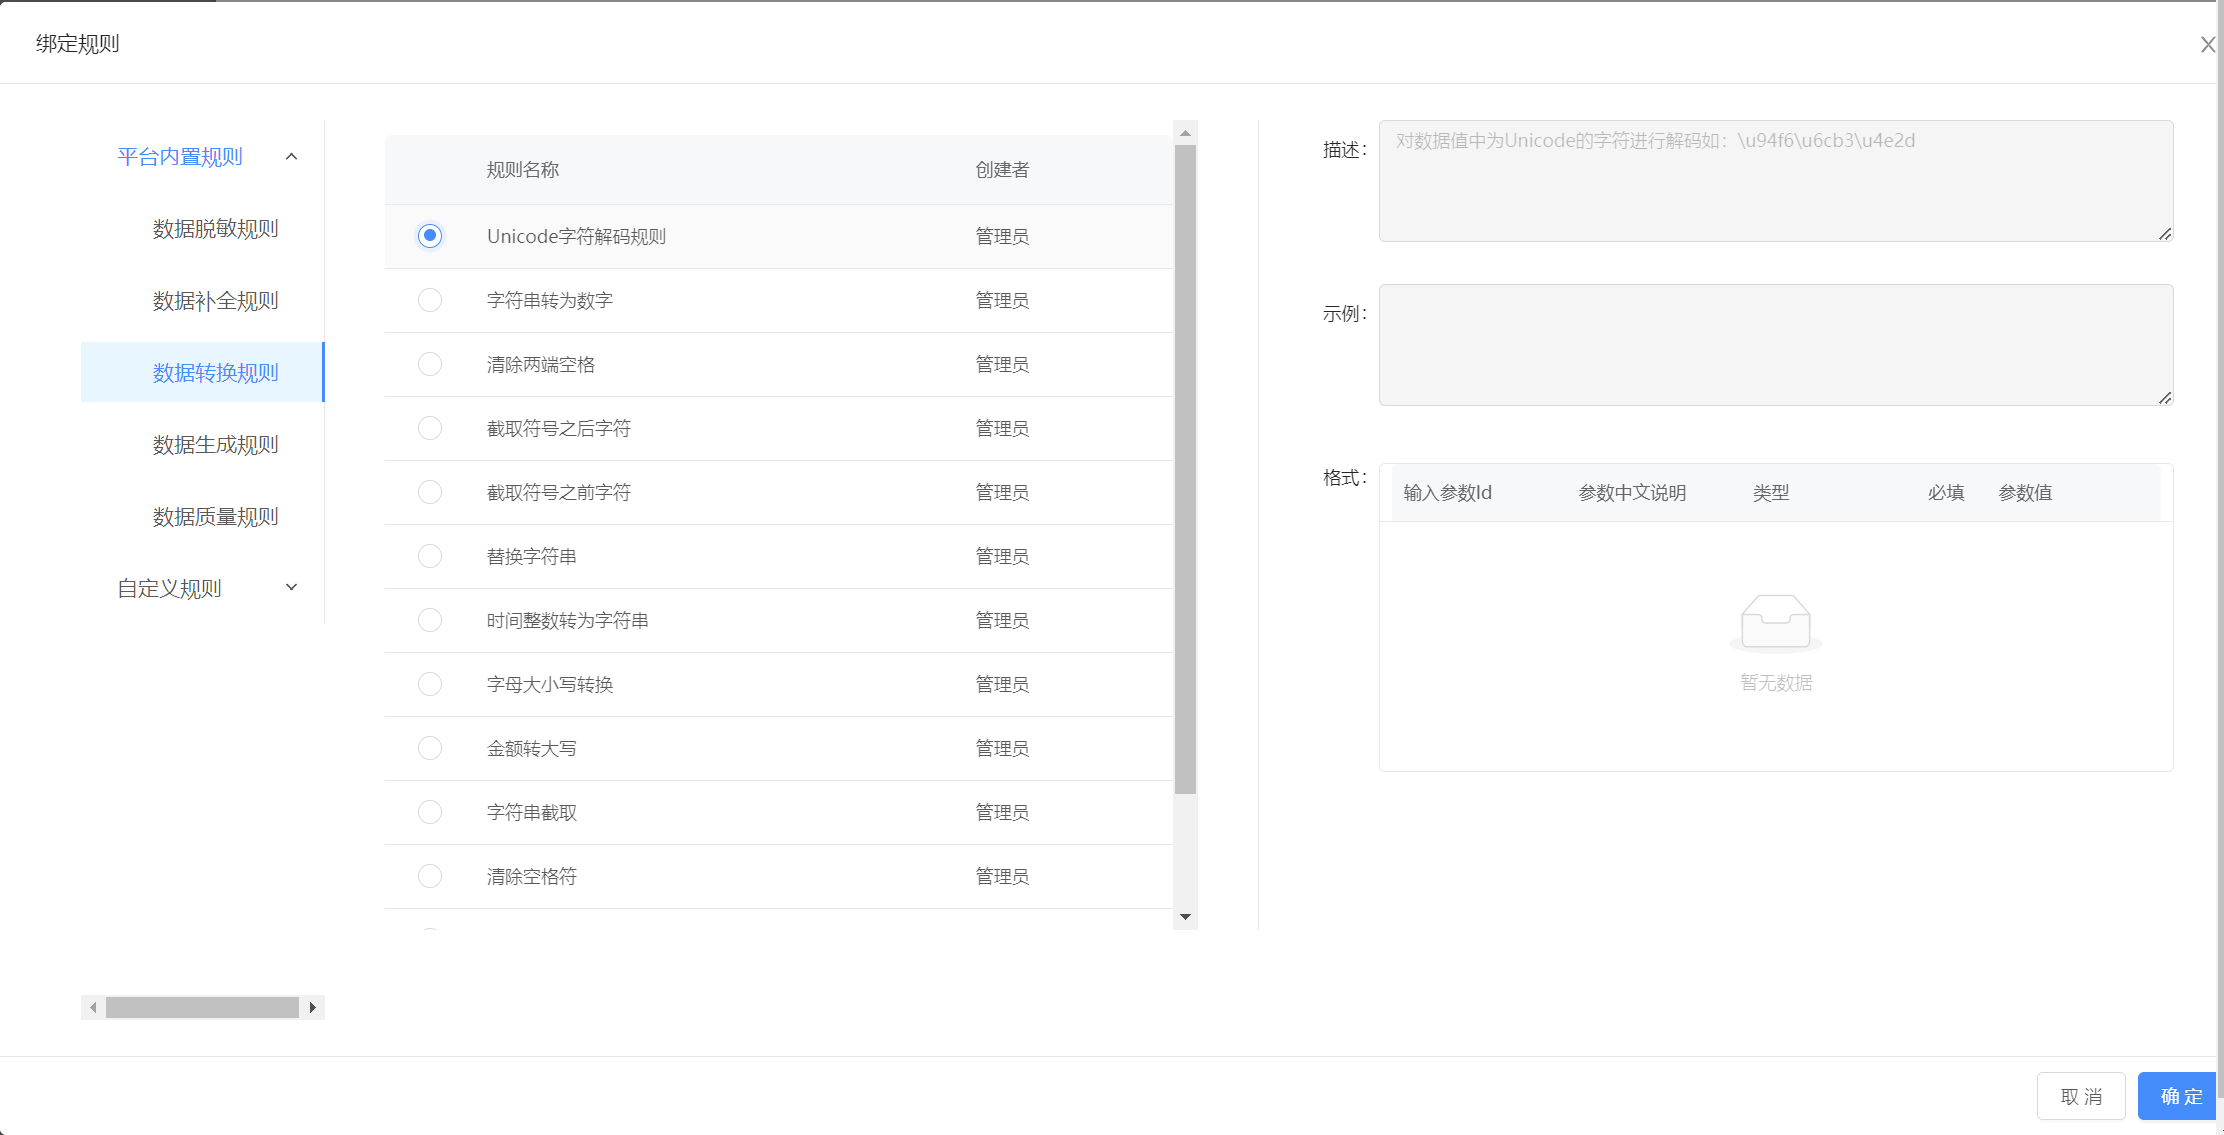The width and height of the screenshot is (2224, 1135).
Task: Click the 示例 text area
Action: pyautogui.click(x=1776, y=345)
